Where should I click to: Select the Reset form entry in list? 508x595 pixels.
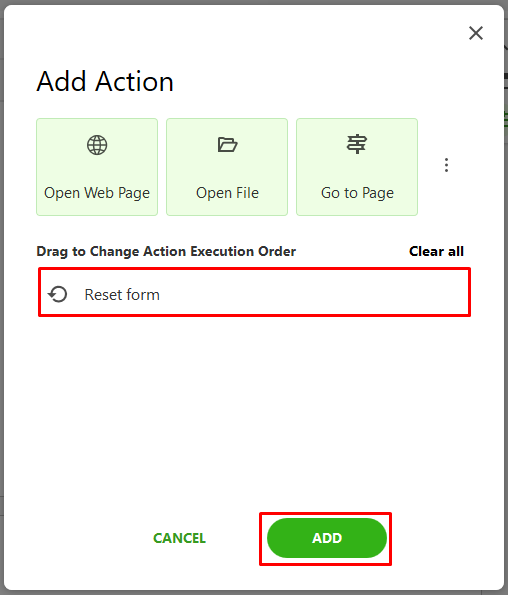(255, 292)
